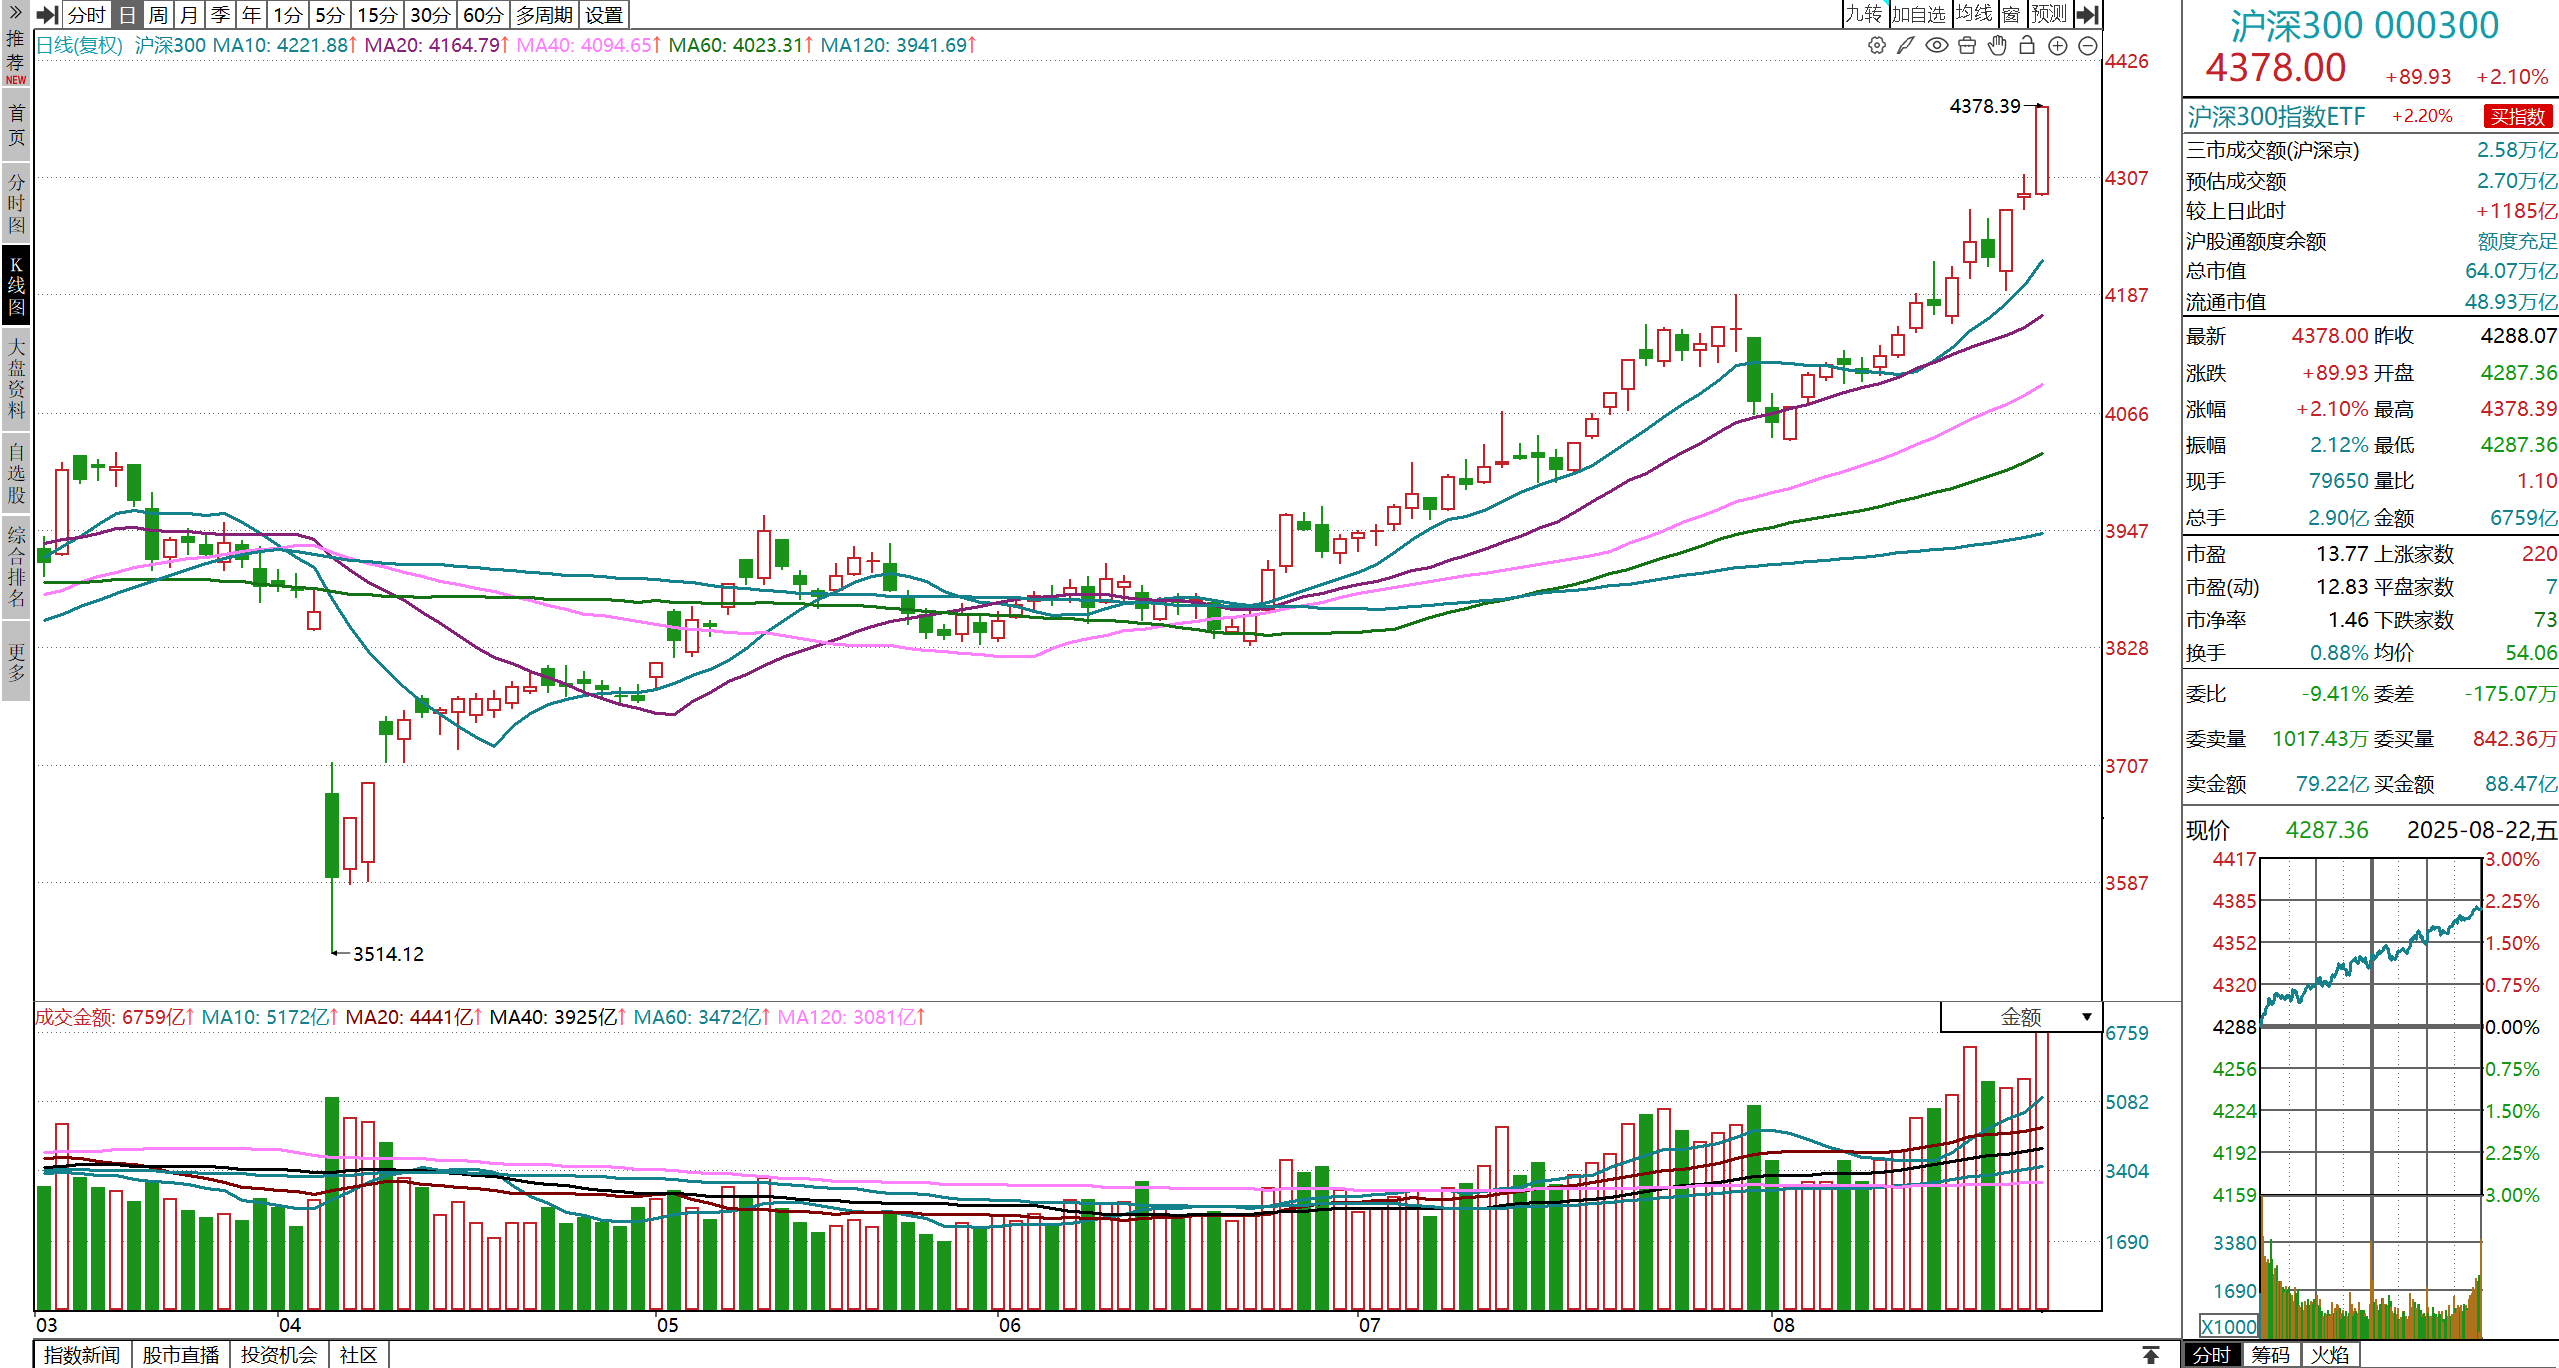The width and height of the screenshot is (2559, 1368).
Task: Expand left sidebar double-chevron
Action: [15, 13]
